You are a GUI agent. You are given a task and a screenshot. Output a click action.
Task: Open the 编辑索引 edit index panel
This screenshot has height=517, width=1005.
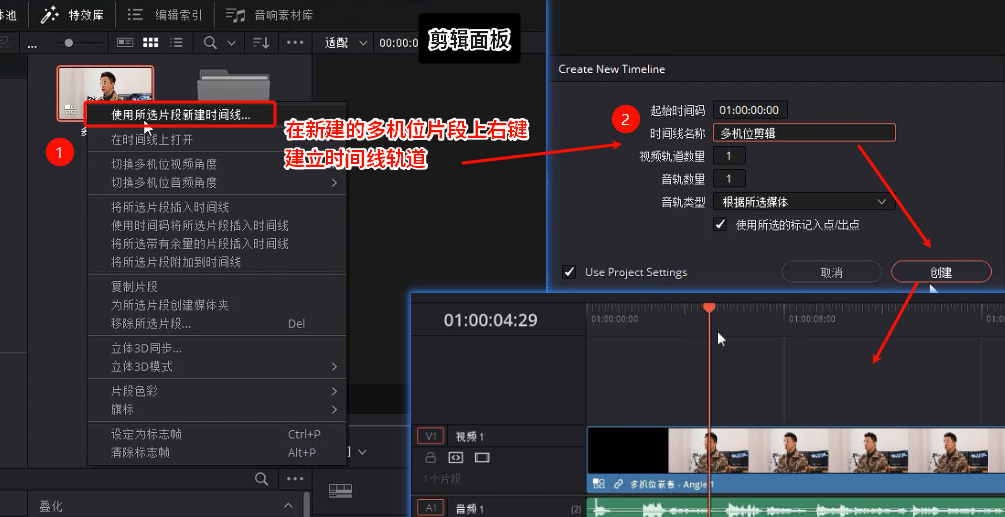point(165,15)
